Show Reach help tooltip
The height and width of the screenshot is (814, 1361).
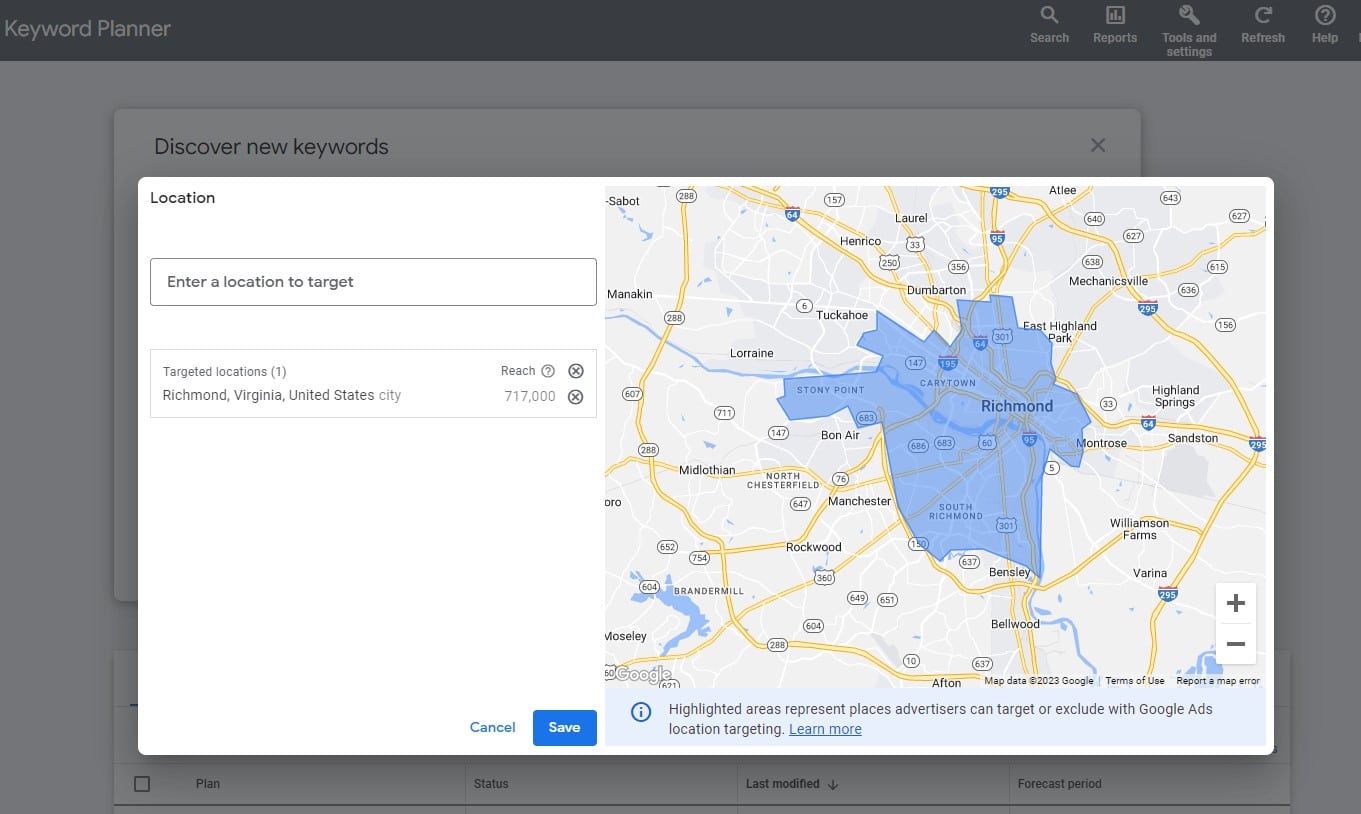click(548, 371)
